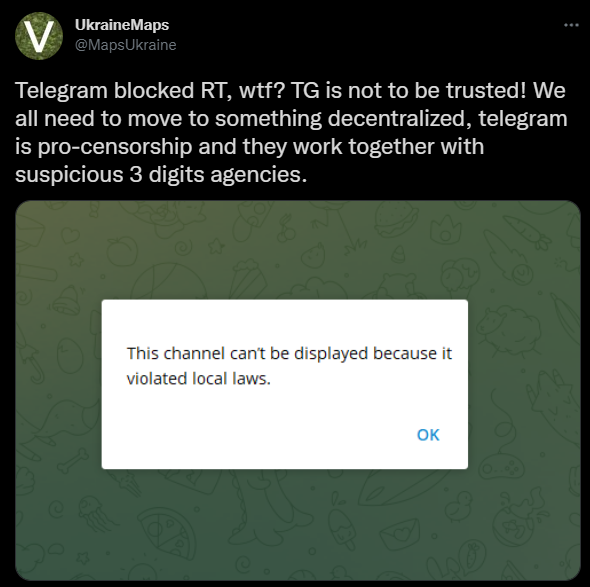Click the apple doodle in upper left area

point(122,250)
